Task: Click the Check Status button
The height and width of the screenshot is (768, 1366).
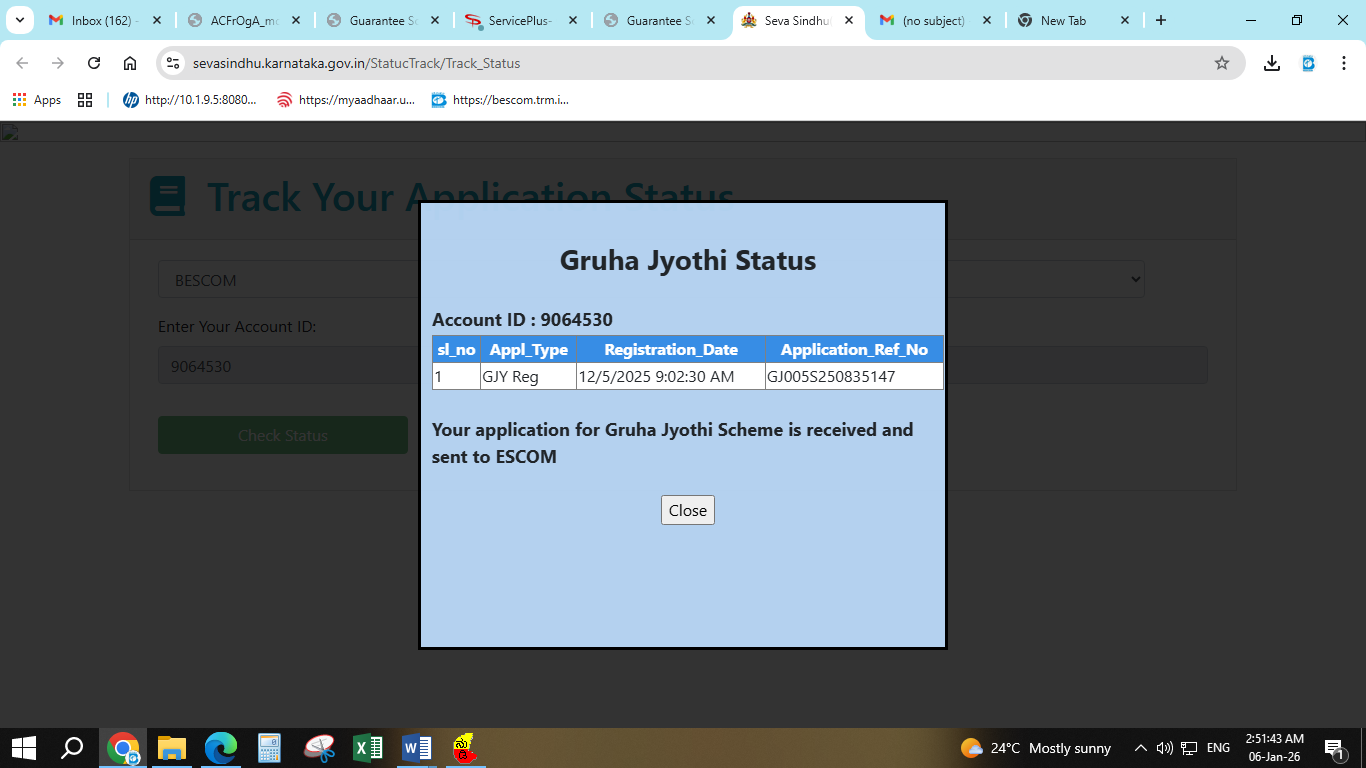Action: (x=283, y=435)
